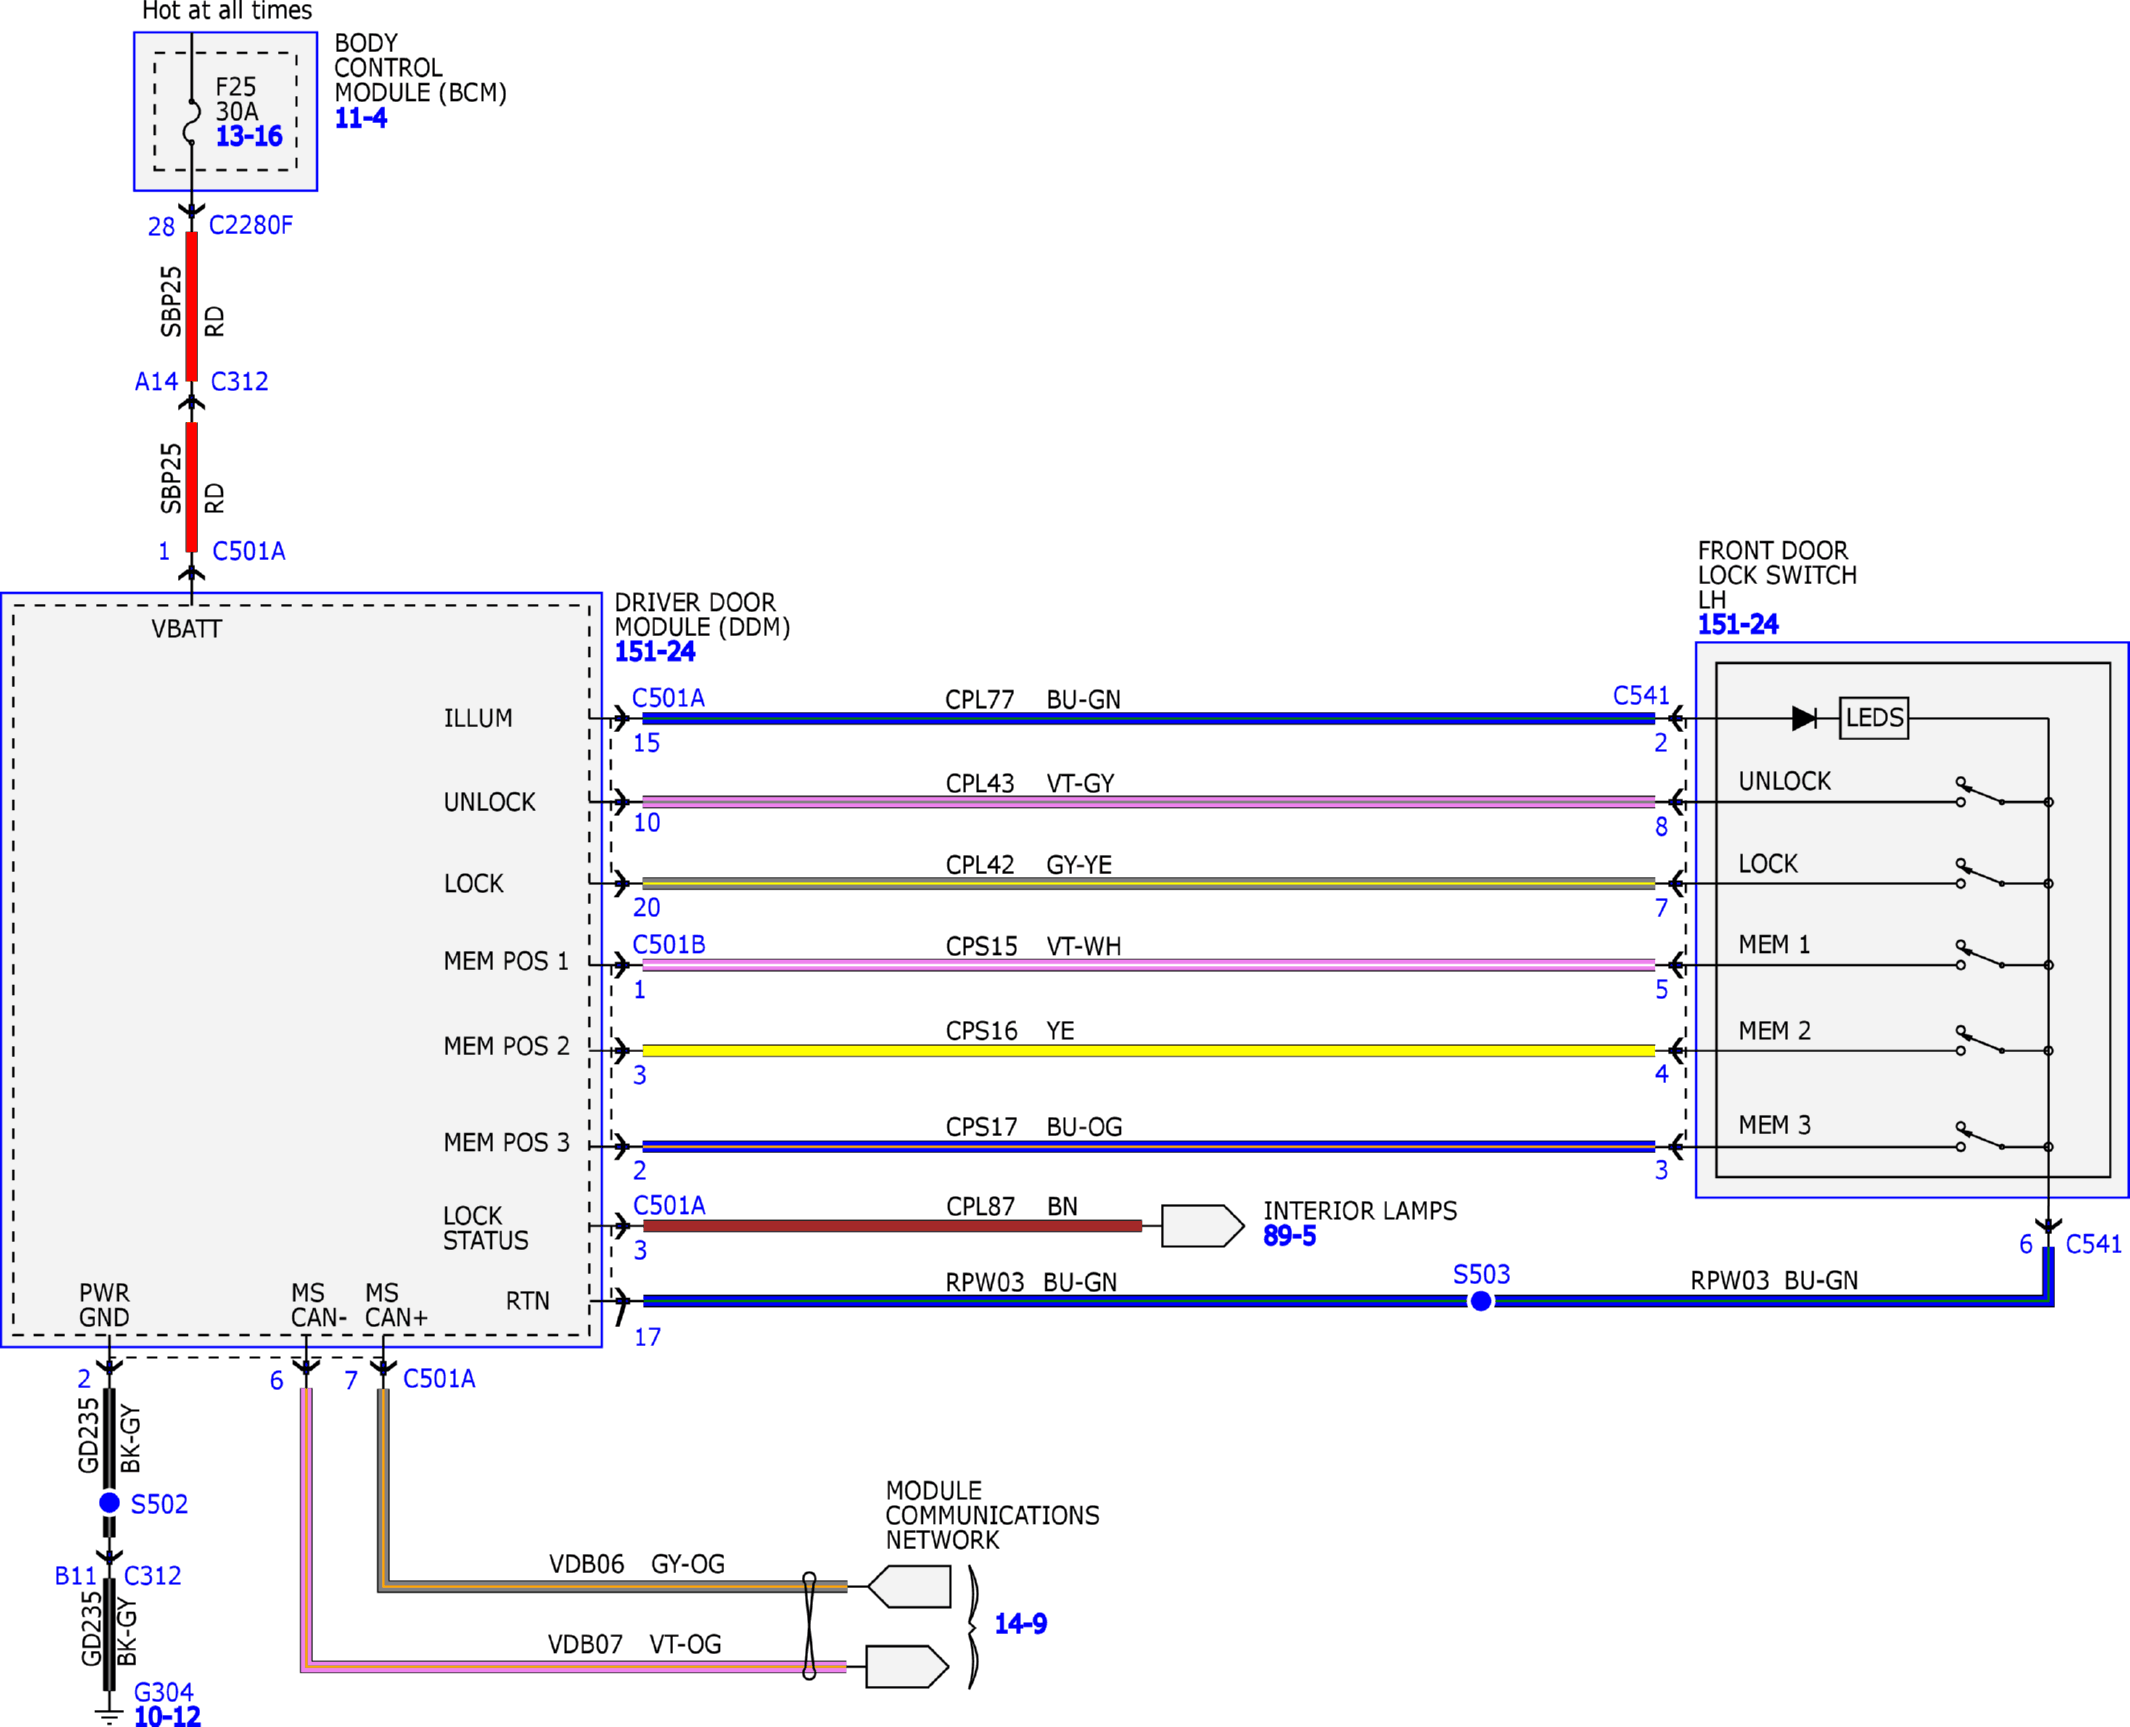Click the MODULE COMMUNICATIONS NETWORK label
This screenshot has width=2130, height=1727.
[x=992, y=1515]
